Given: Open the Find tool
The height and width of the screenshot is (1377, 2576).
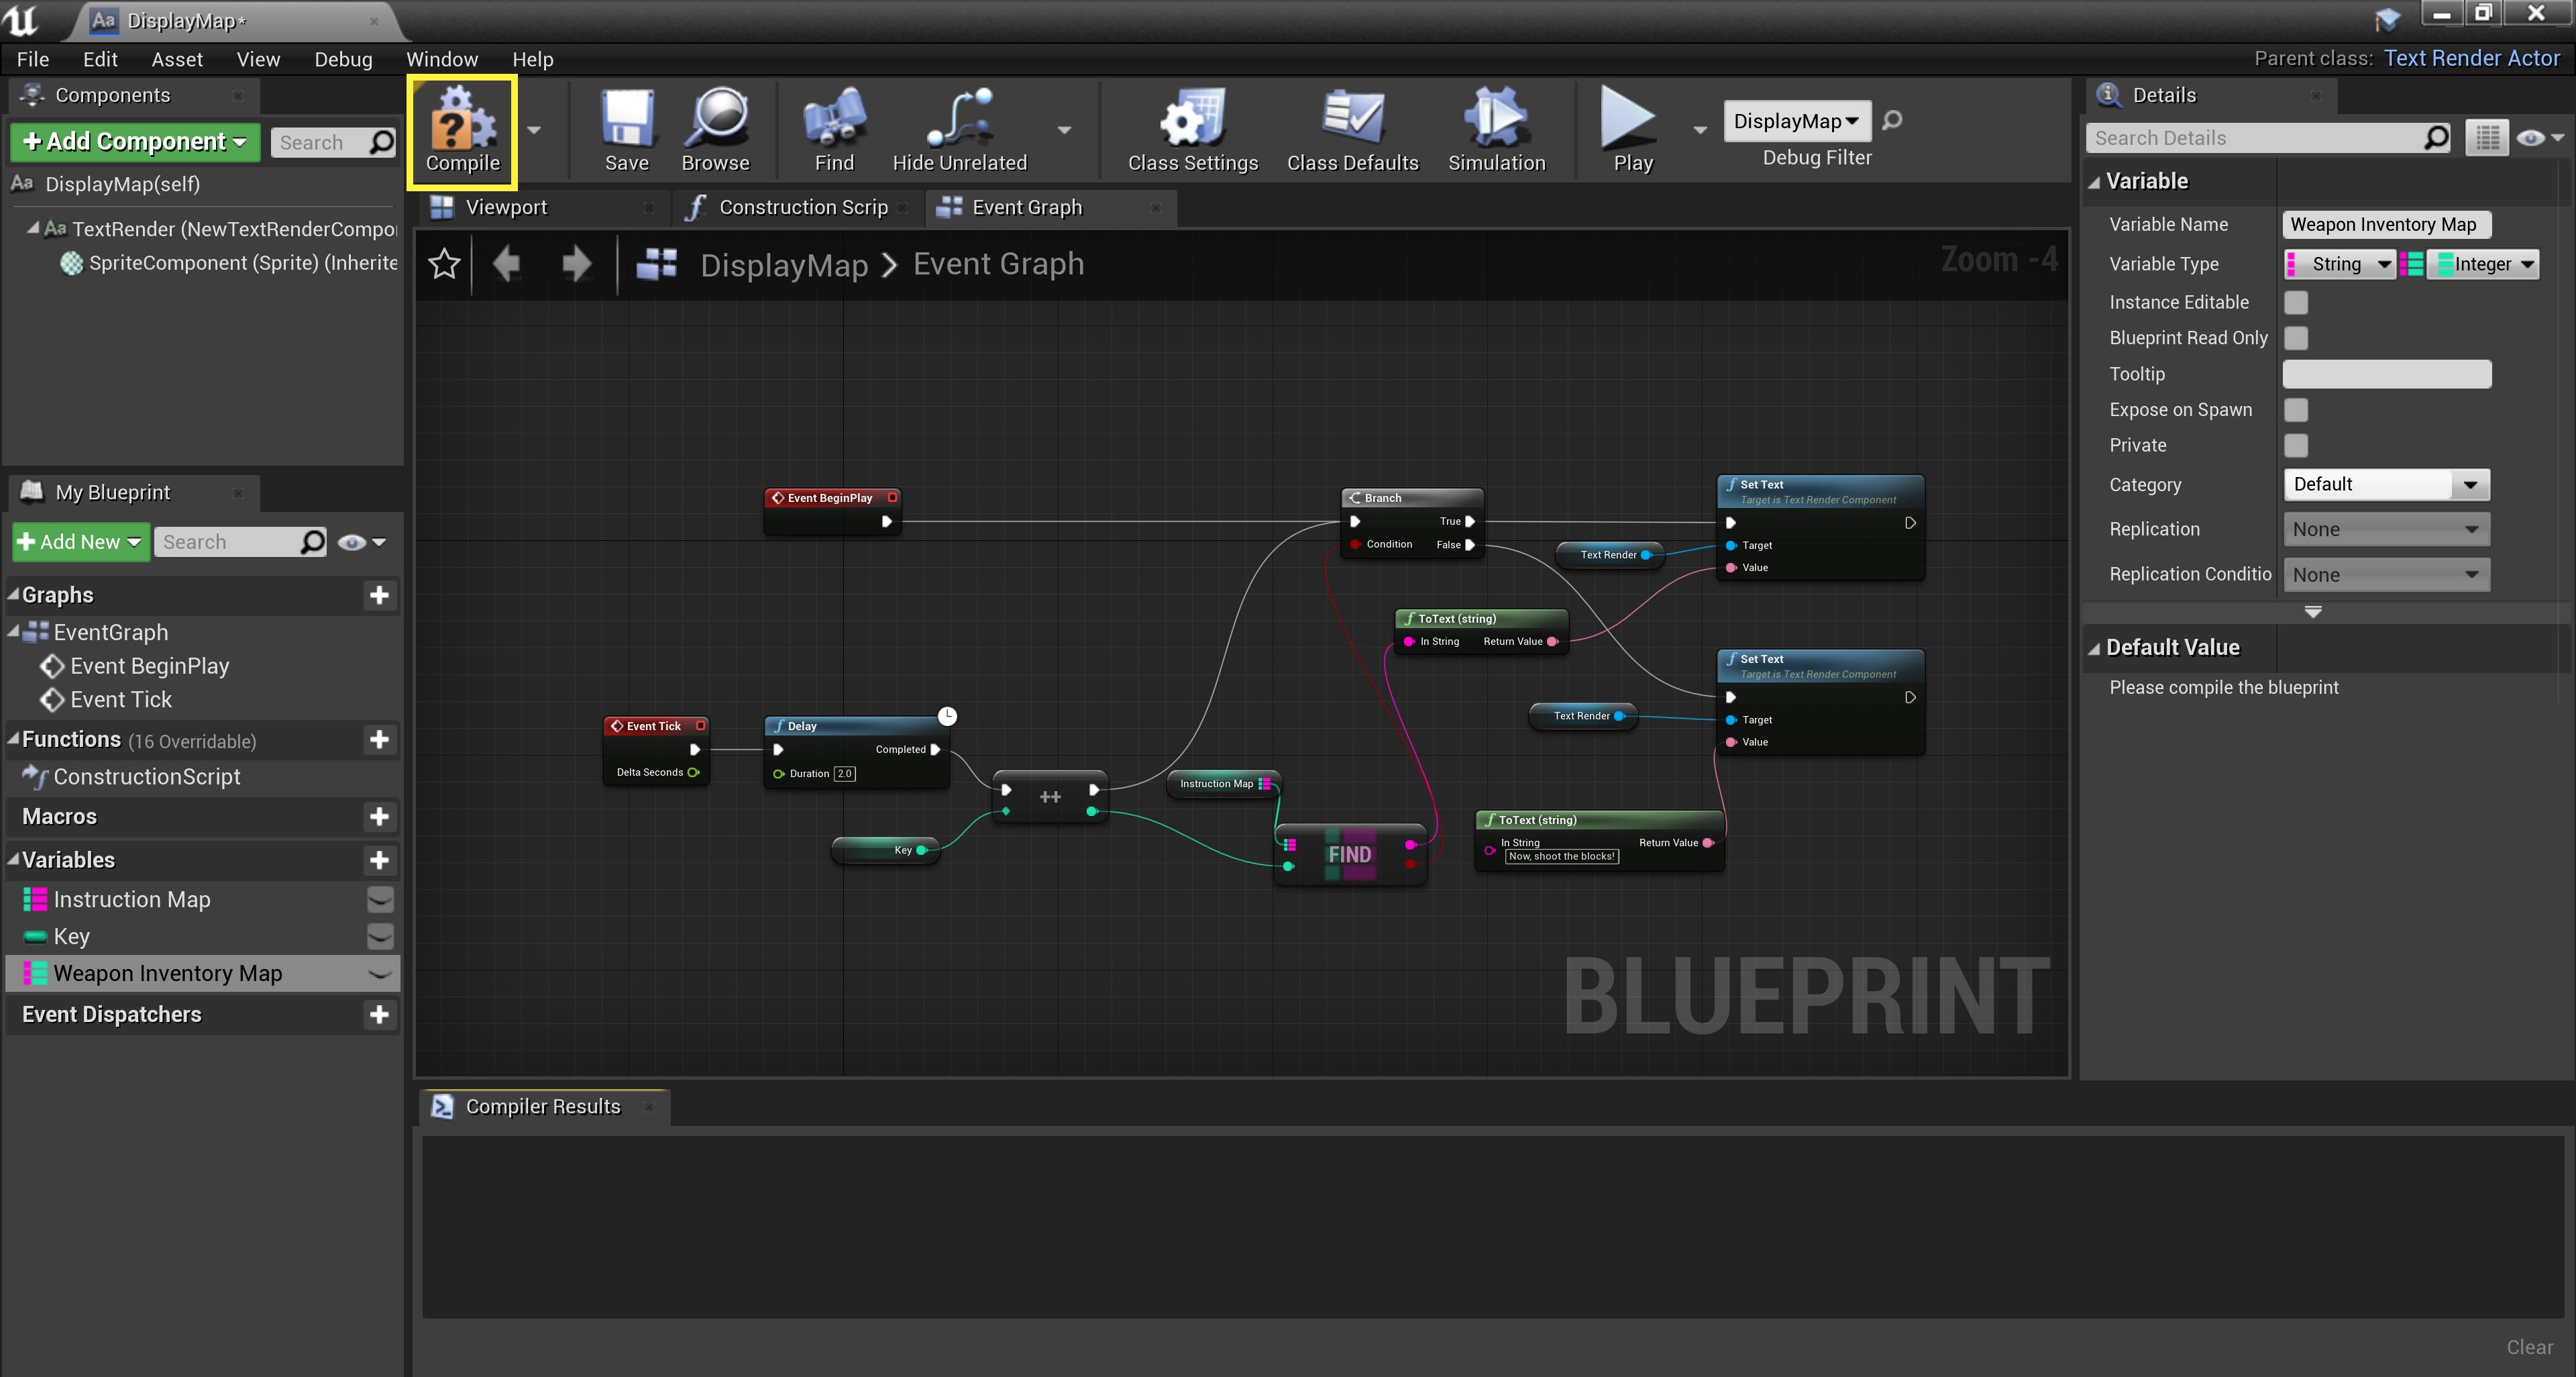Looking at the screenshot, I should pyautogui.click(x=833, y=130).
